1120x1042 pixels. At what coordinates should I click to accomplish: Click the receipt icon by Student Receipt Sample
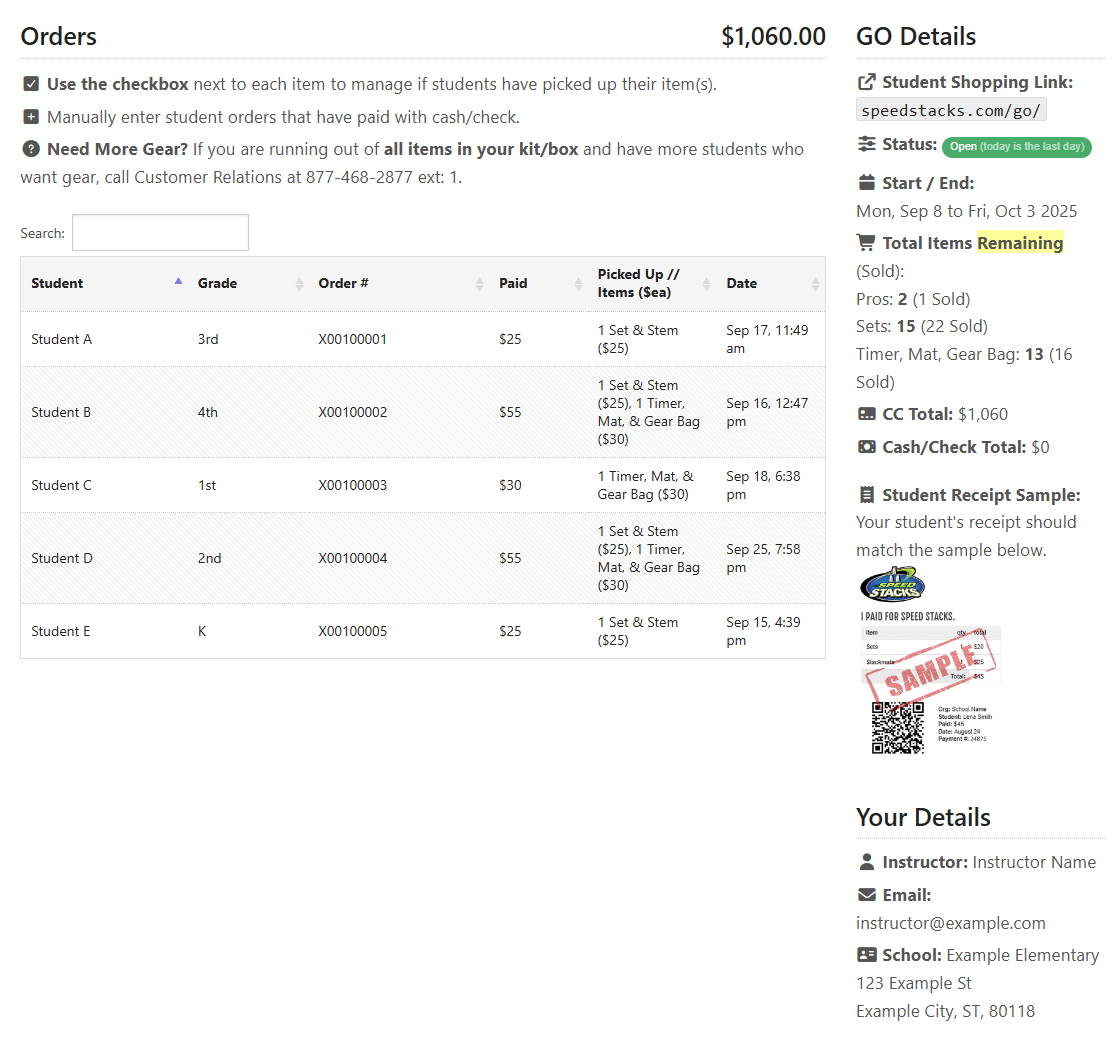[866, 495]
